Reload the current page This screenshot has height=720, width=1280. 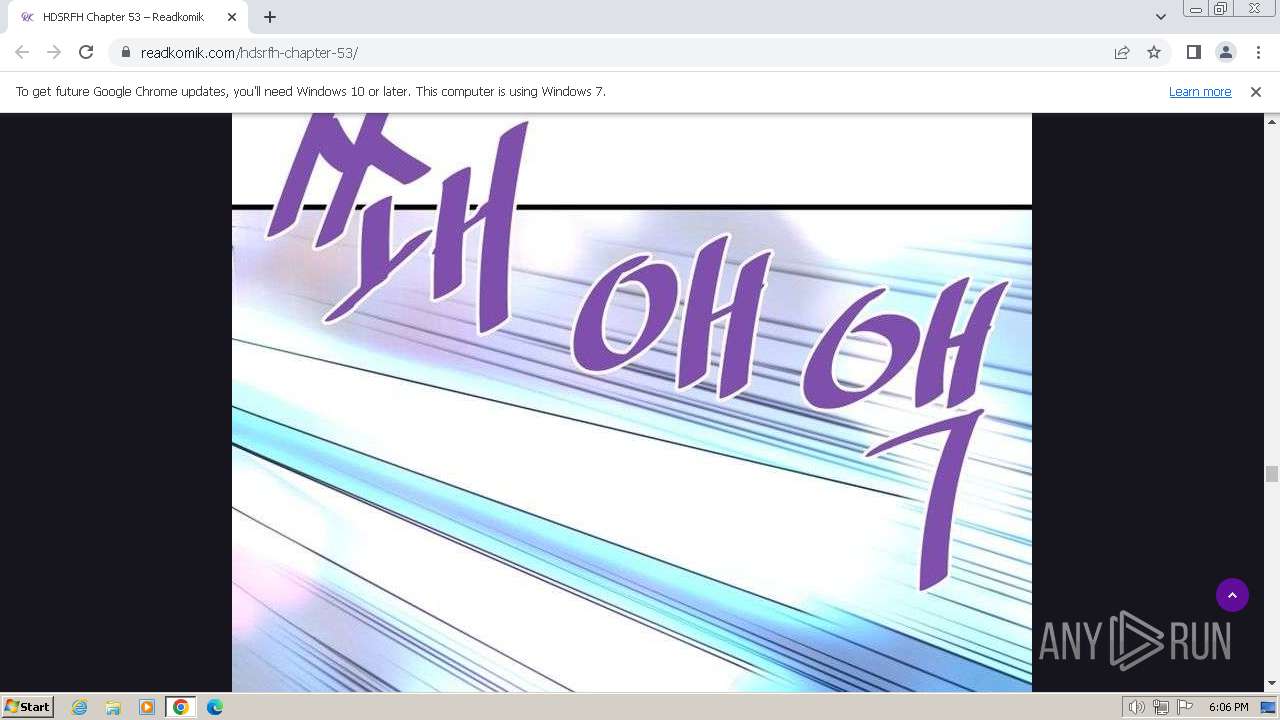(86, 52)
